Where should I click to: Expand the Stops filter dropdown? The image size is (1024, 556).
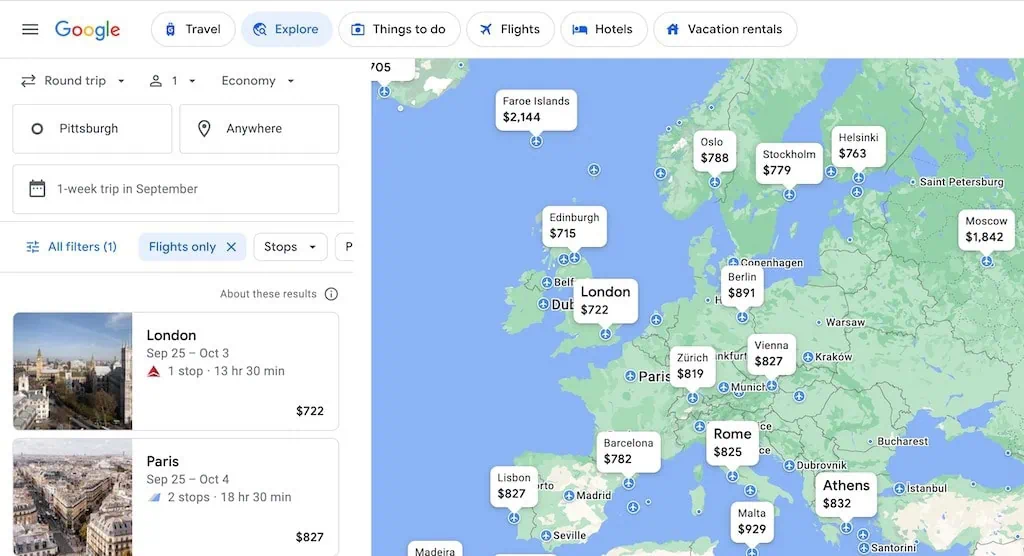pyautogui.click(x=290, y=247)
